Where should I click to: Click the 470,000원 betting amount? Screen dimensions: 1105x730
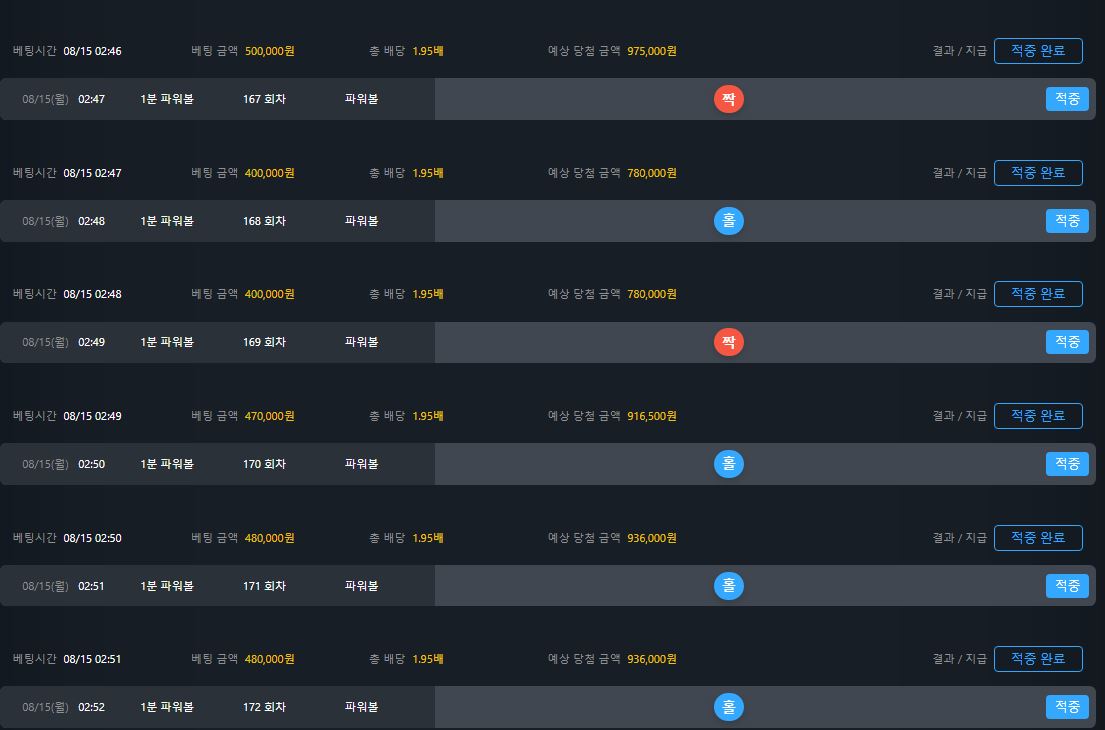click(270, 416)
